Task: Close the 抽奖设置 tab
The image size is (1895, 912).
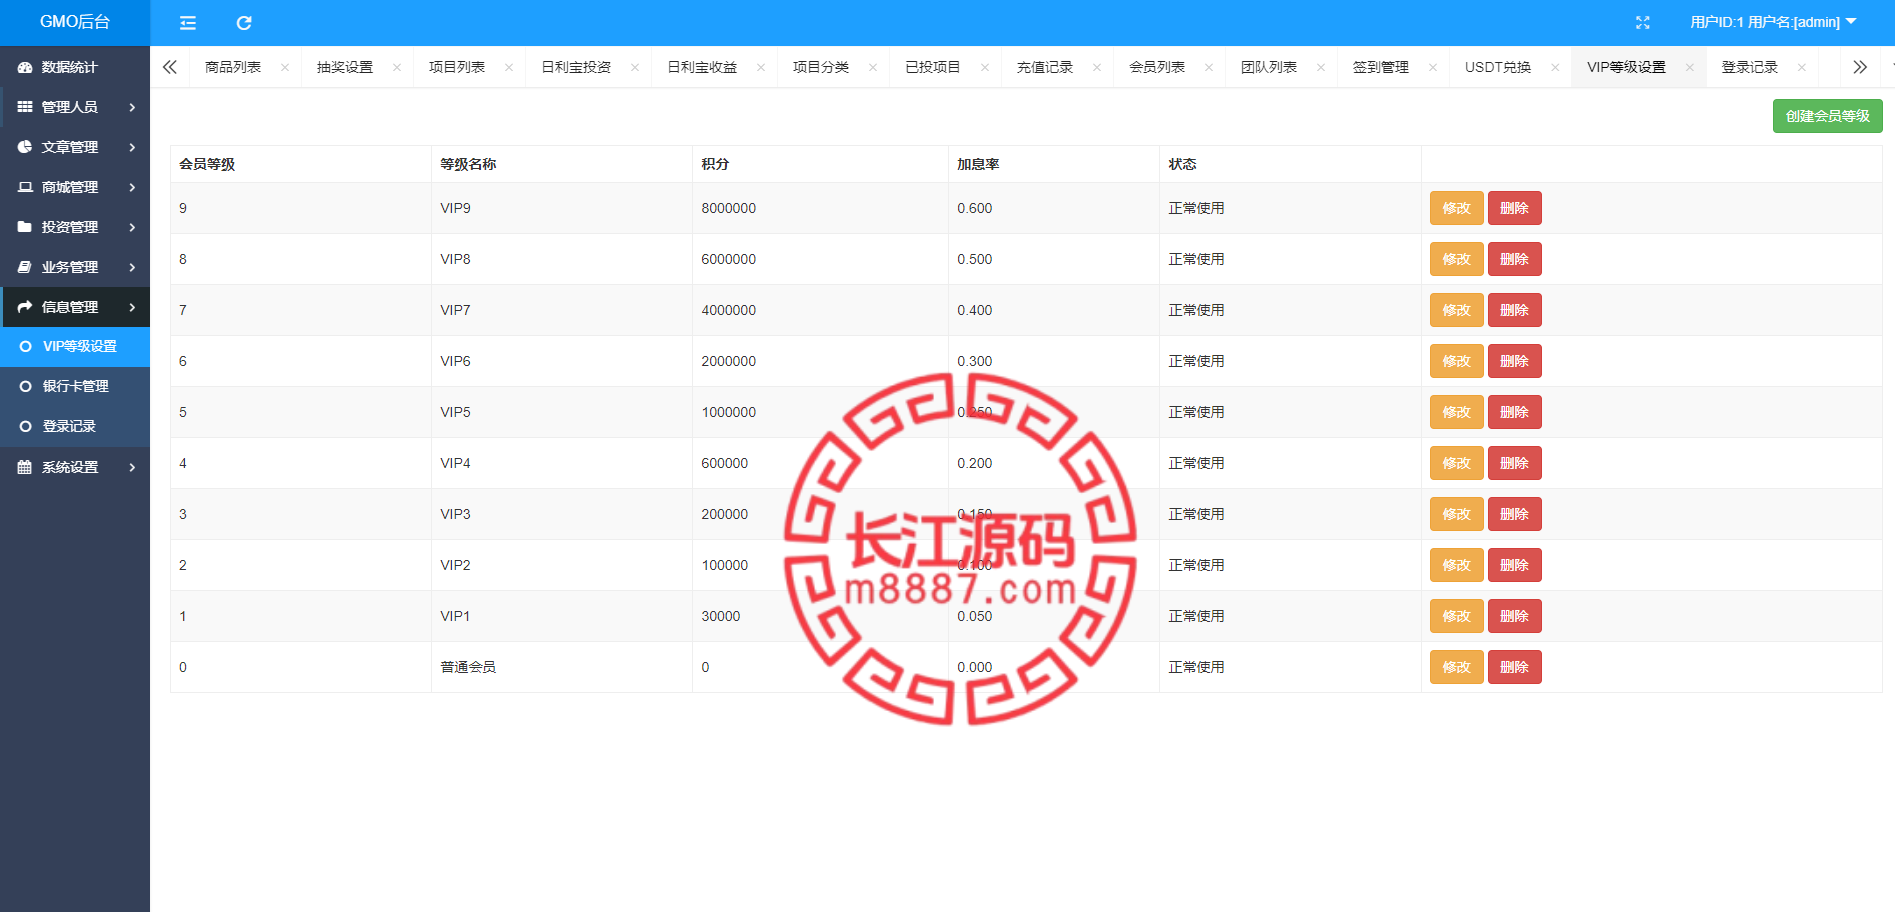Action: point(397,67)
